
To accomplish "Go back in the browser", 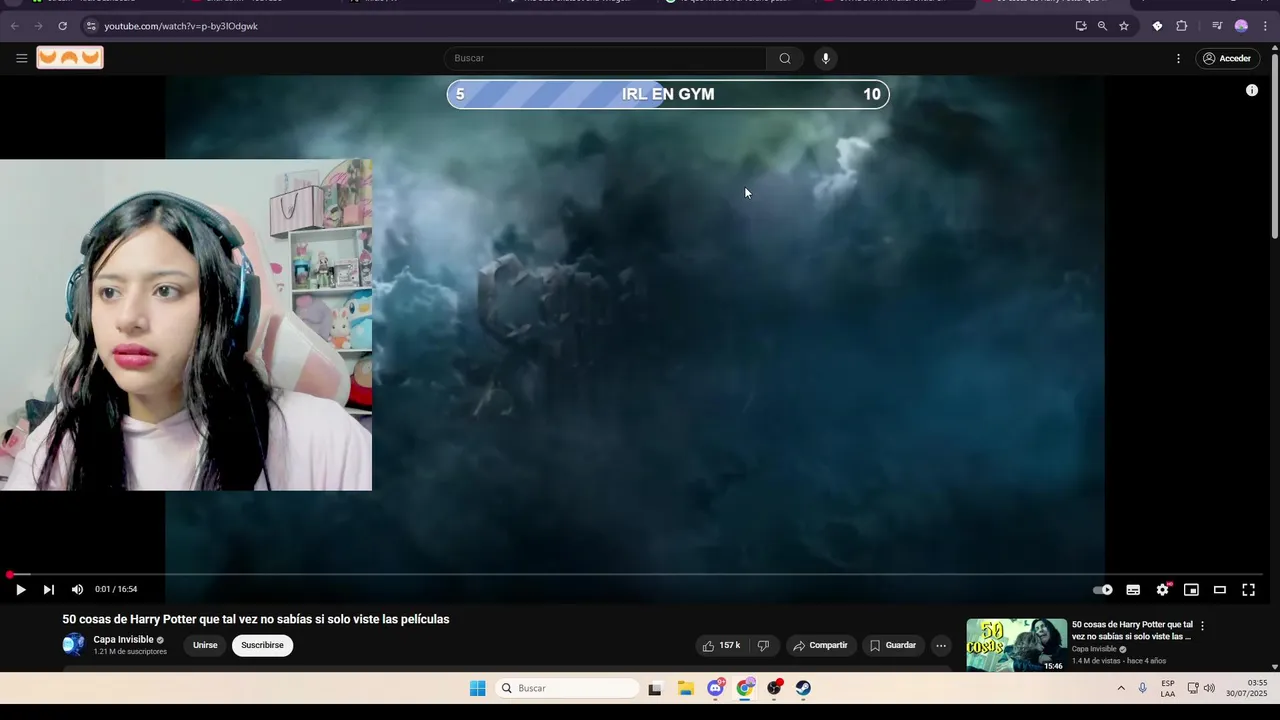I will pyautogui.click(x=14, y=26).
